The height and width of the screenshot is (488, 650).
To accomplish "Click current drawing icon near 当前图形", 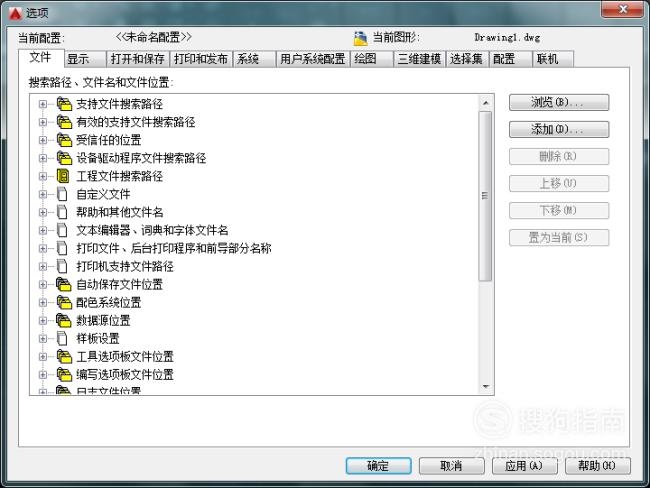I will pos(361,38).
